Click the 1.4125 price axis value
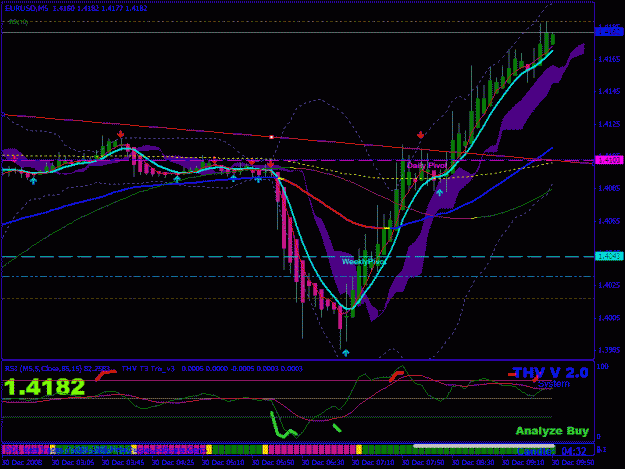 [609, 124]
